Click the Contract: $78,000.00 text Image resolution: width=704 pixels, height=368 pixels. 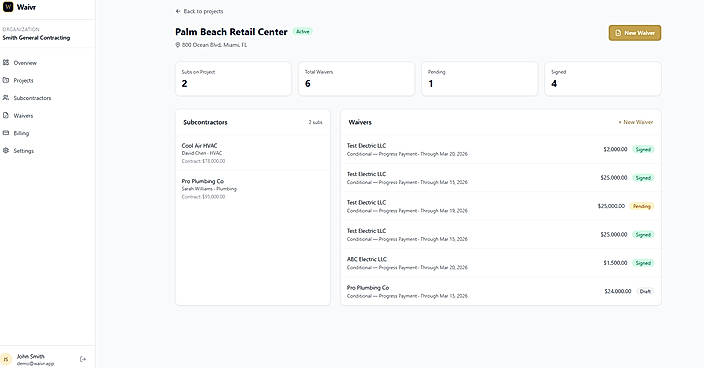coord(203,161)
